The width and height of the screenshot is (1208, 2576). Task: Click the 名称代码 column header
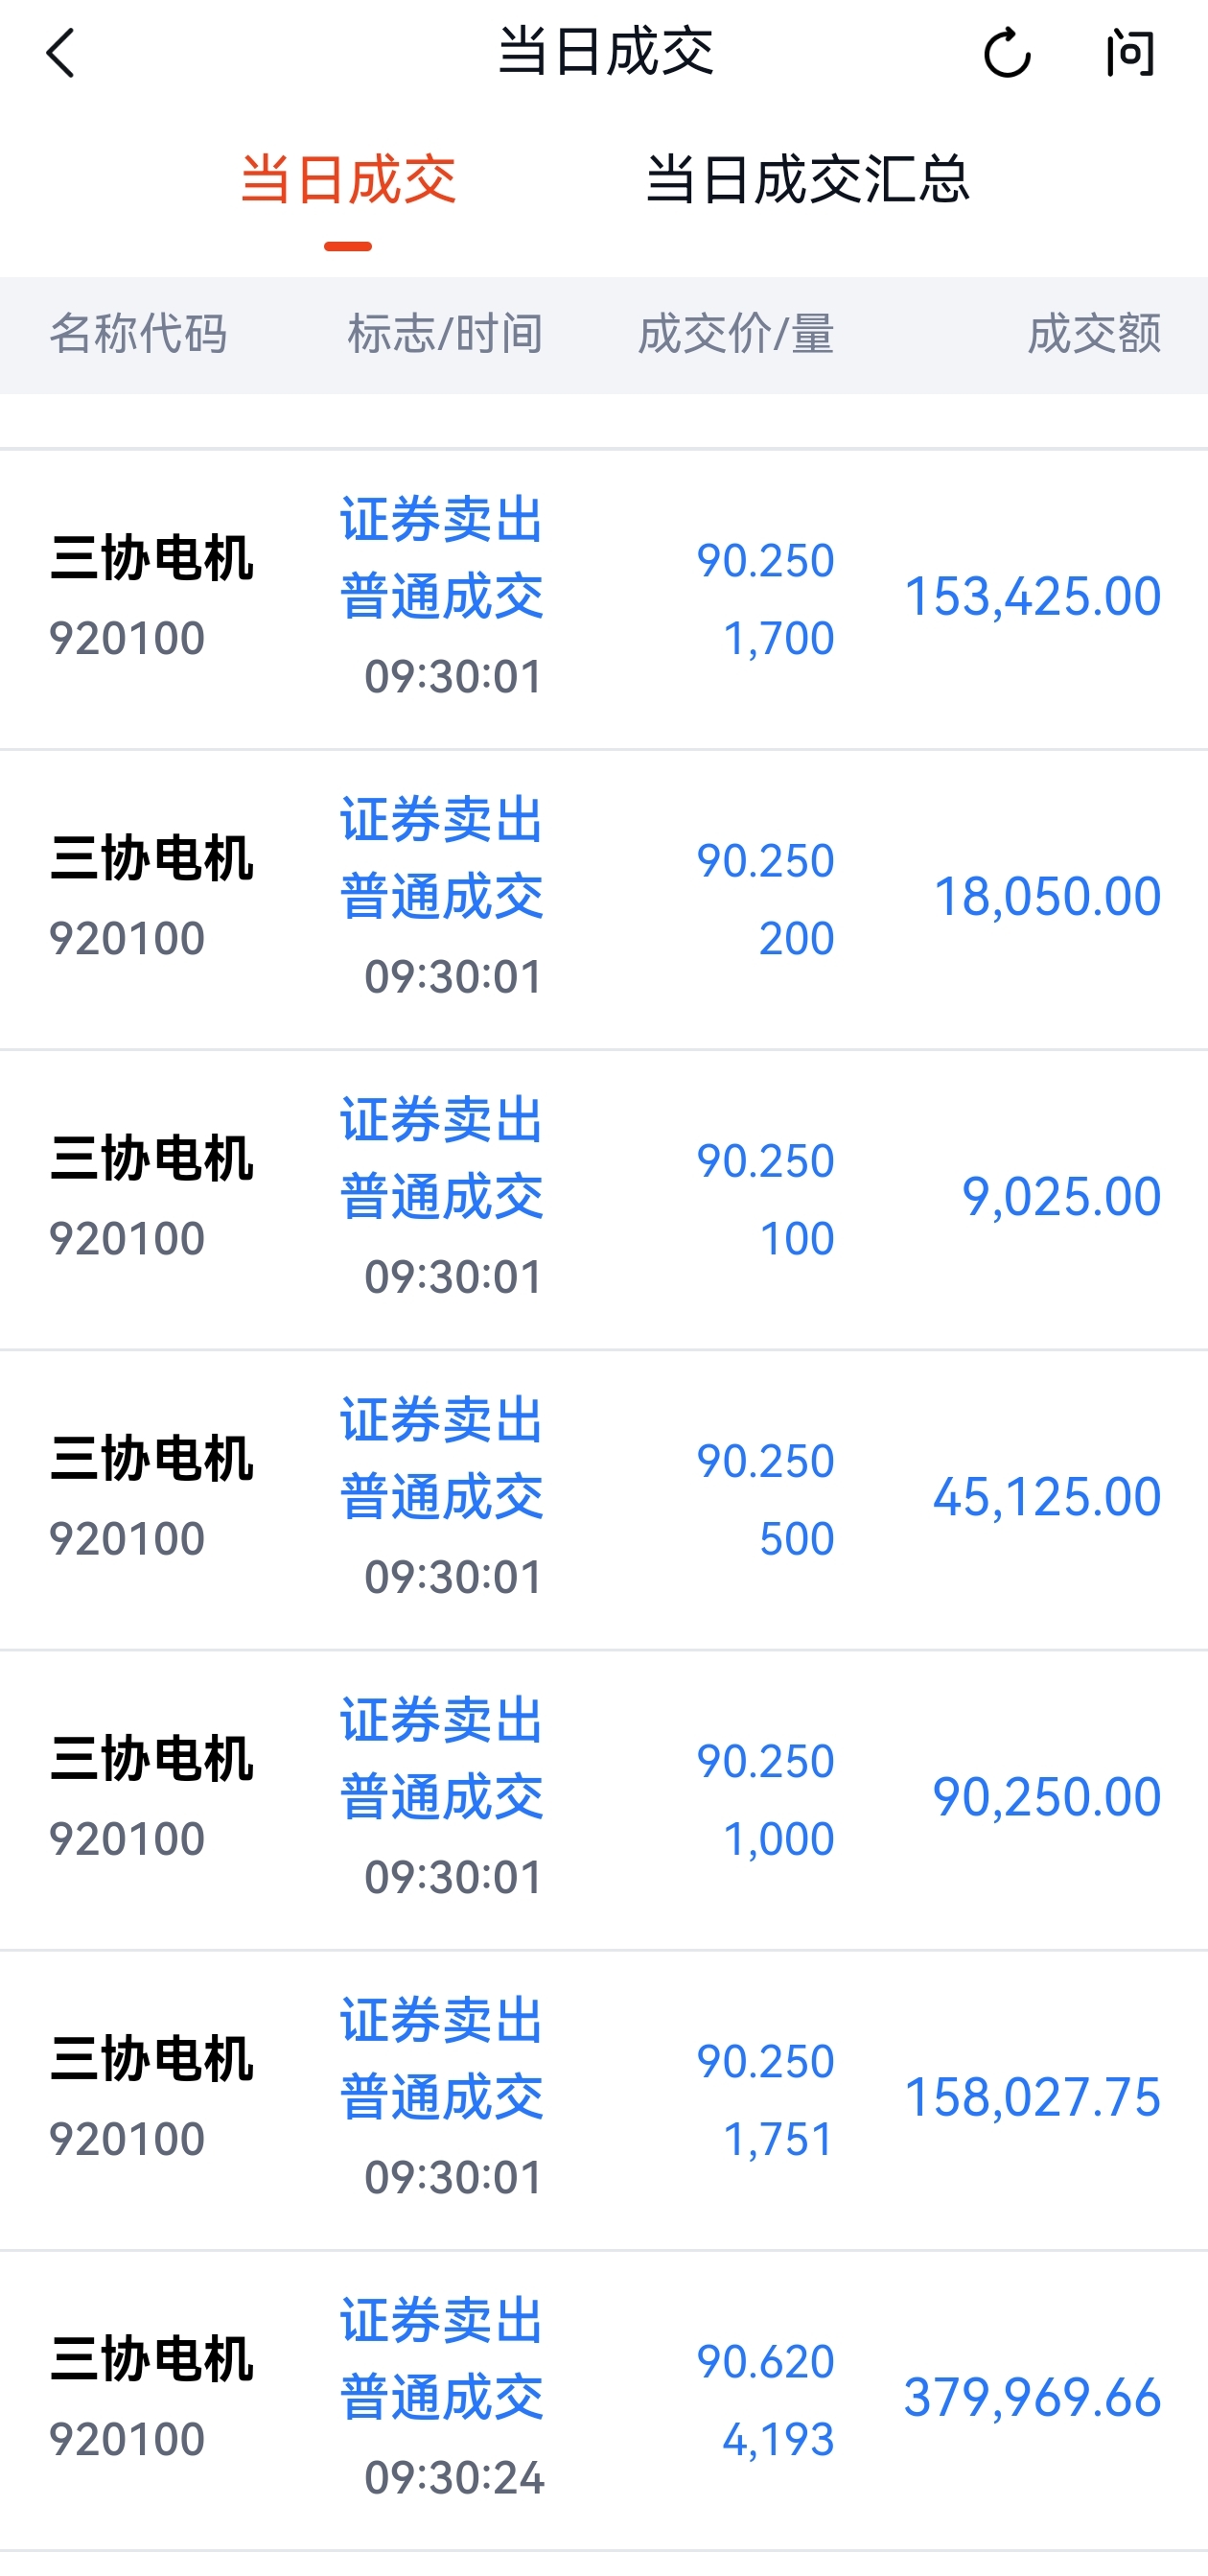coord(138,334)
